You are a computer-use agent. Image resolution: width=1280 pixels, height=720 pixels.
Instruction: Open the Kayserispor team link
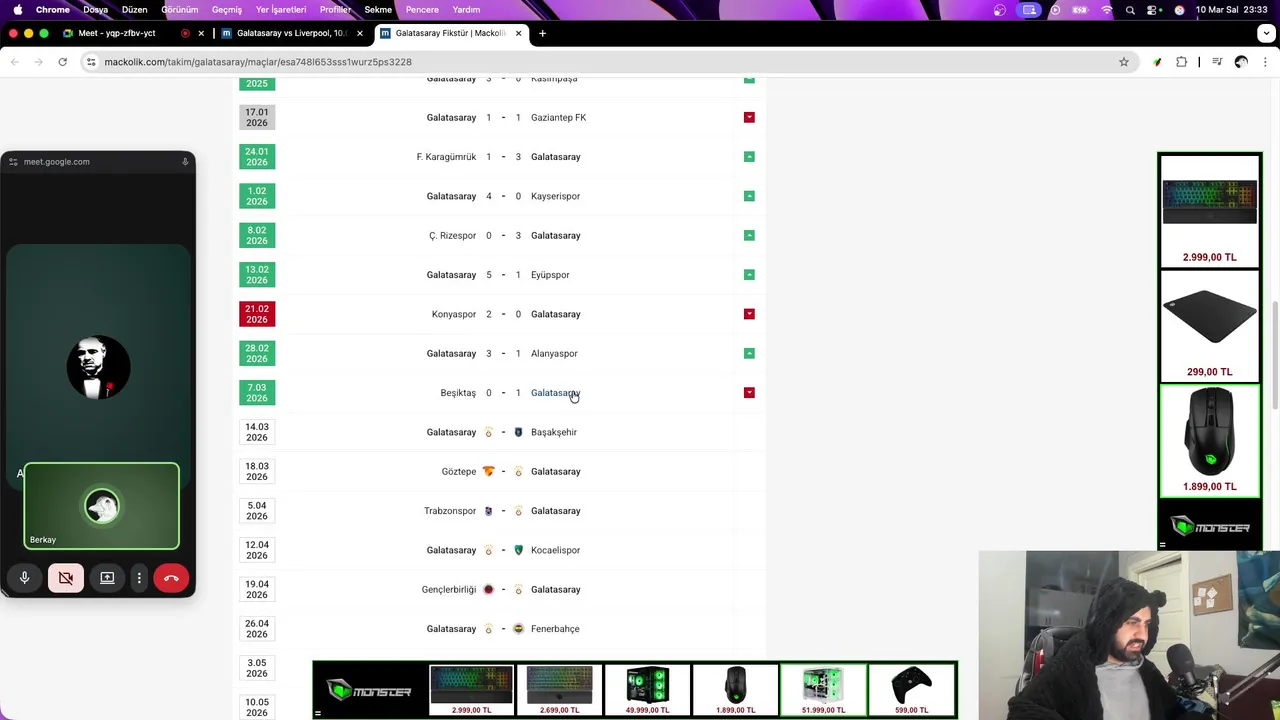tap(555, 196)
